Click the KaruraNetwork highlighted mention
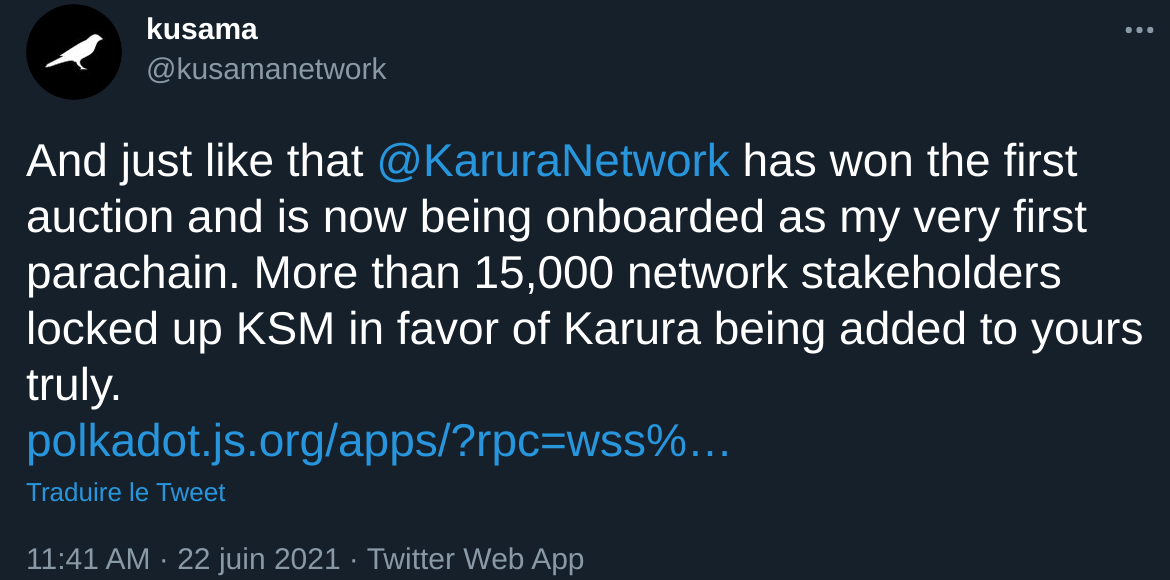Viewport: 1170px width, 580px height. [553, 160]
